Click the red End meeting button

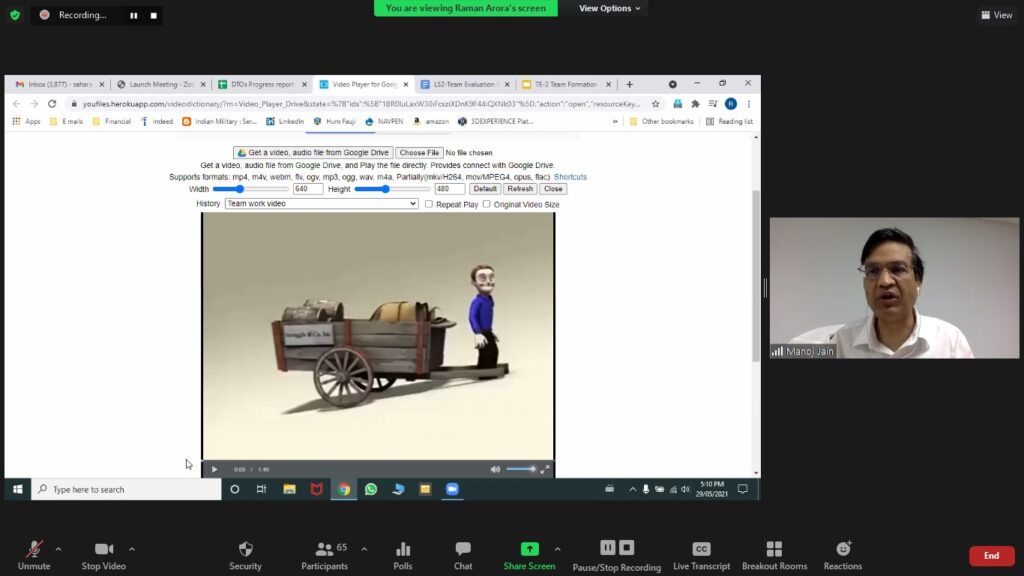click(x=991, y=556)
